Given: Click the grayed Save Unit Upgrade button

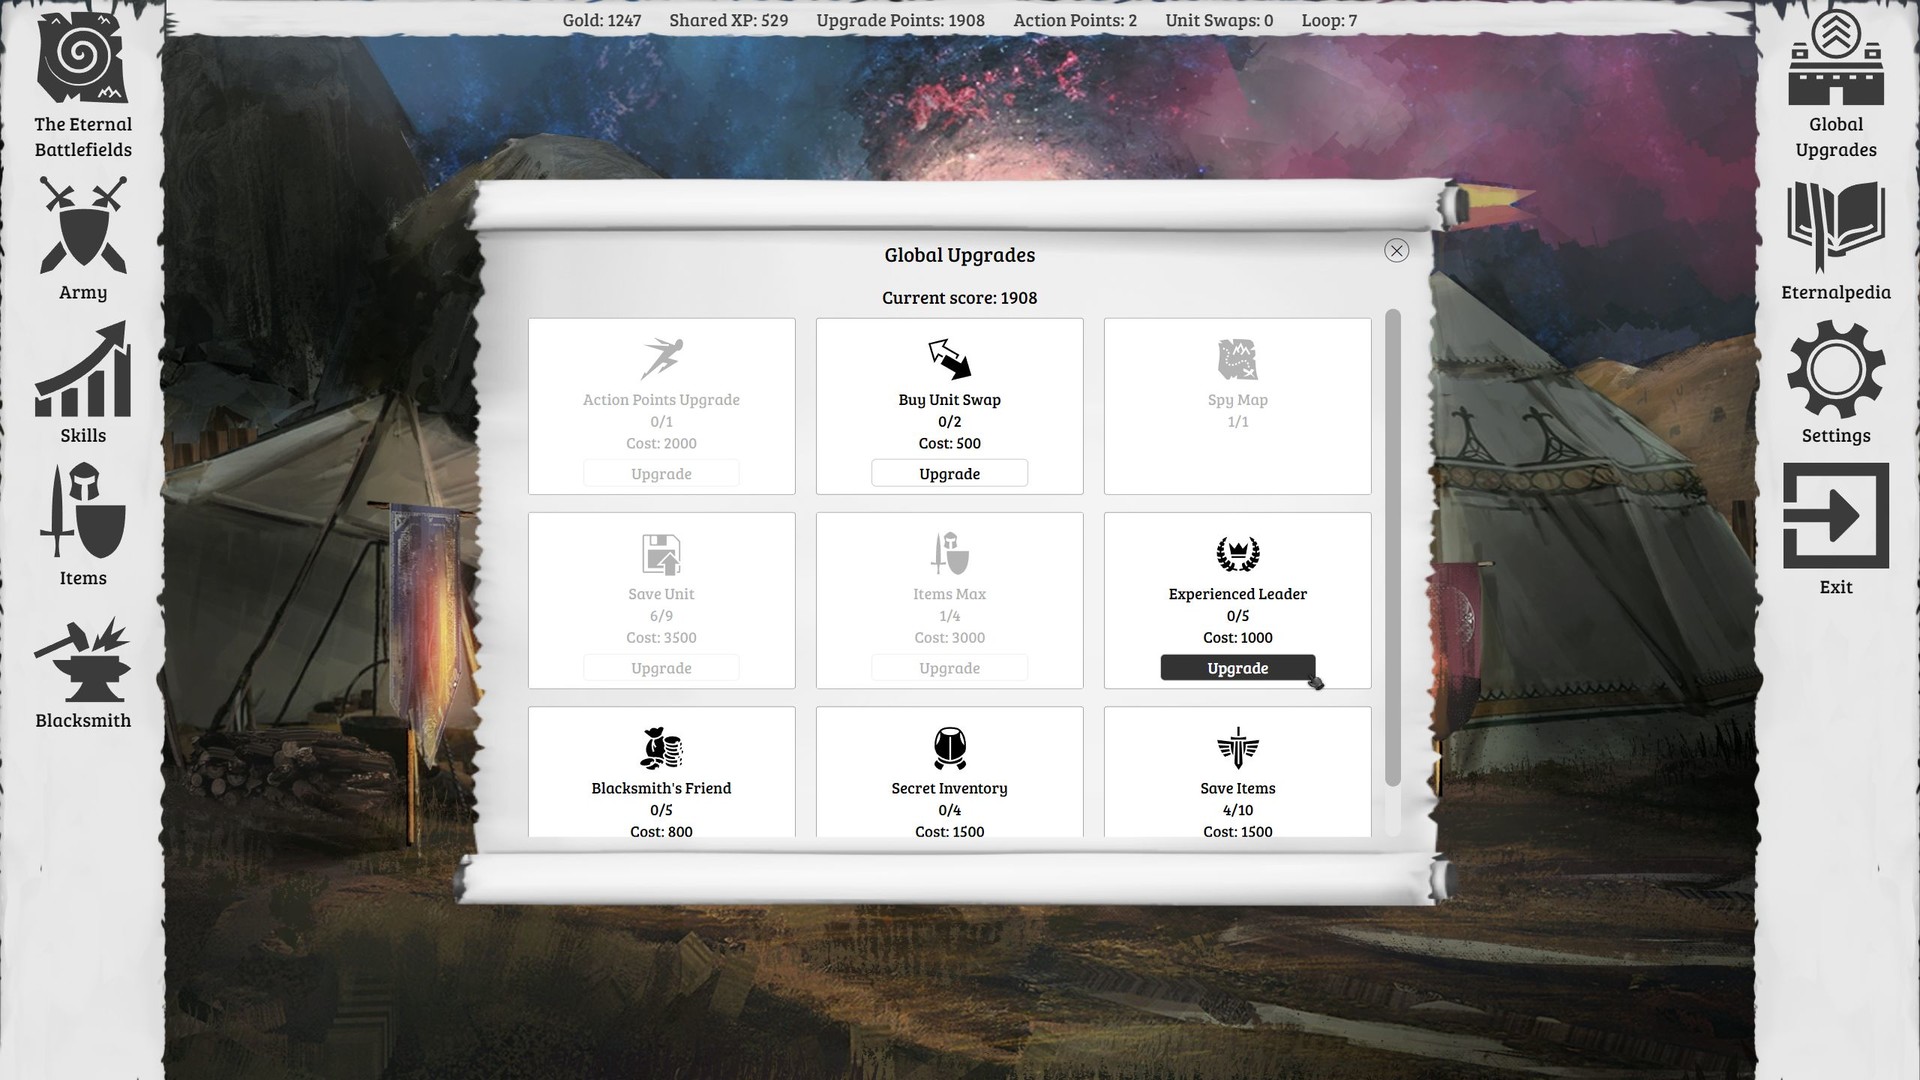Looking at the screenshot, I should (x=661, y=667).
